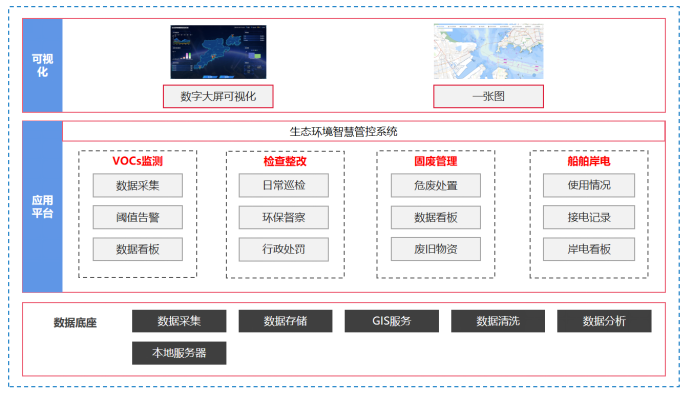The width and height of the screenshot is (693, 398).
Task: Open the 危废处置 module
Action: point(436,186)
